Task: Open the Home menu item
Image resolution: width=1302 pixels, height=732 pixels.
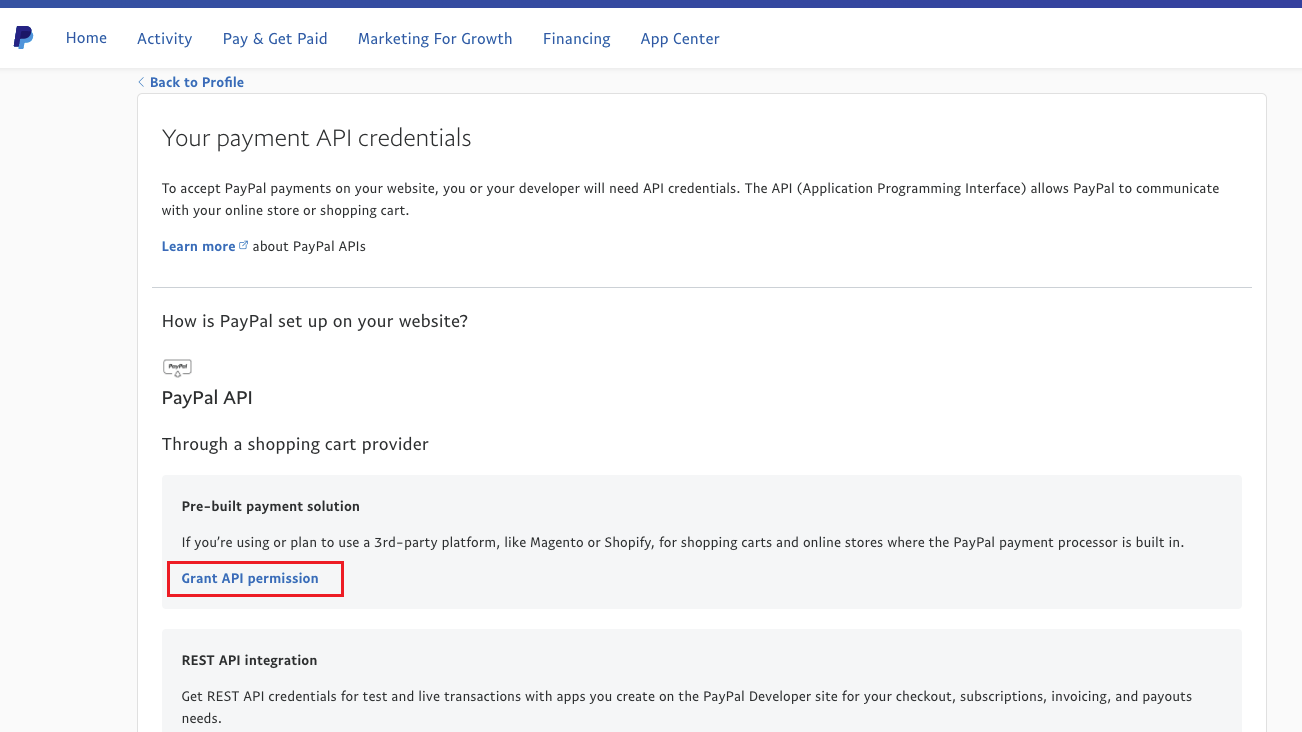Action: pyautogui.click(x=86, y=38)
